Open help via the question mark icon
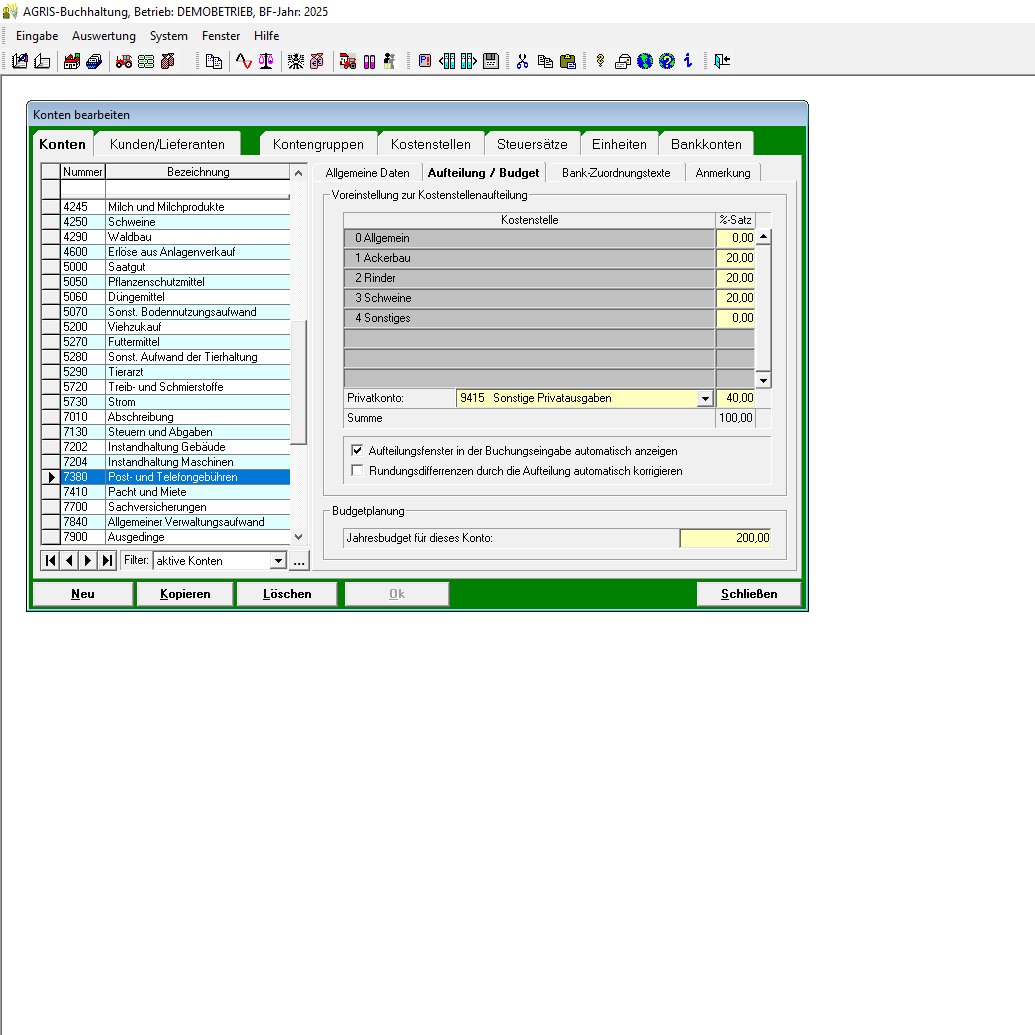 (666, 61)
